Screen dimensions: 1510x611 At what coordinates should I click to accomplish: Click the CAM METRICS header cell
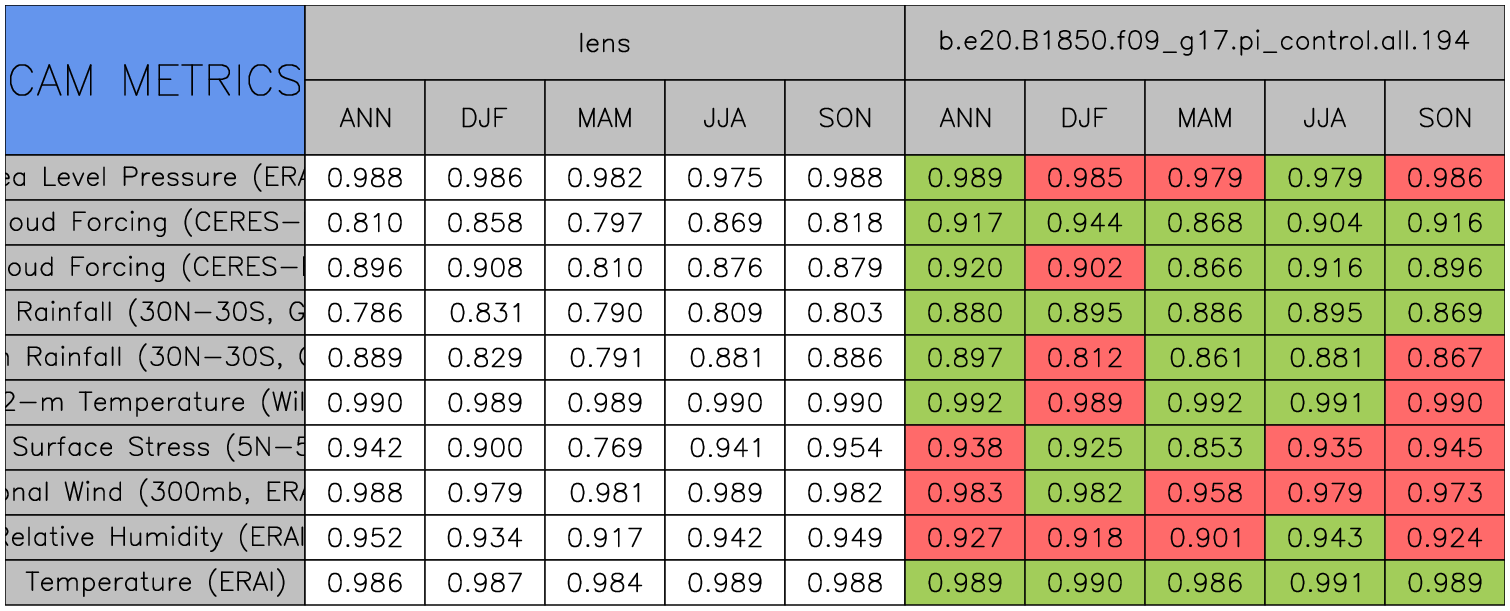click(x=155, y=80)
